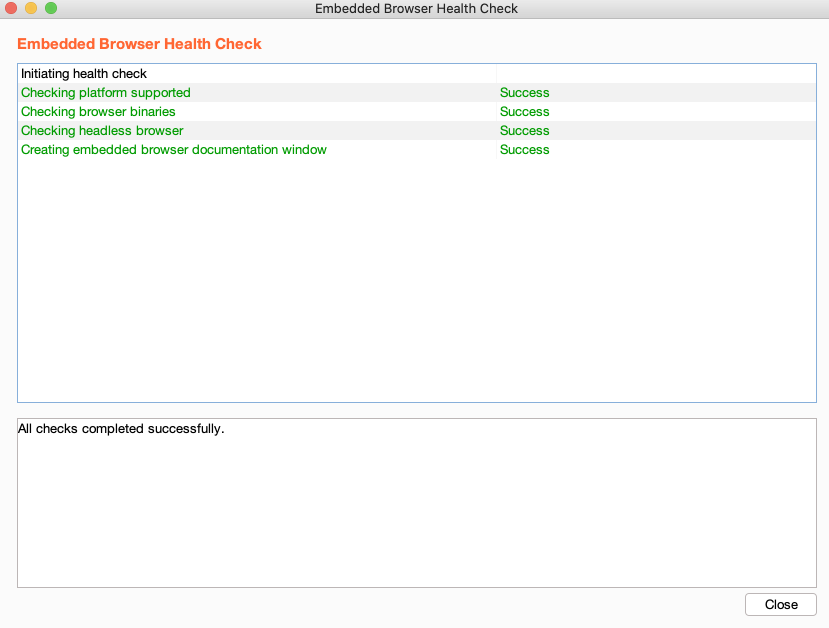This screenshot has width=829, height=628.
Task: Select the 'Checking headless browser' entry
Action: (x=101, y=130)
